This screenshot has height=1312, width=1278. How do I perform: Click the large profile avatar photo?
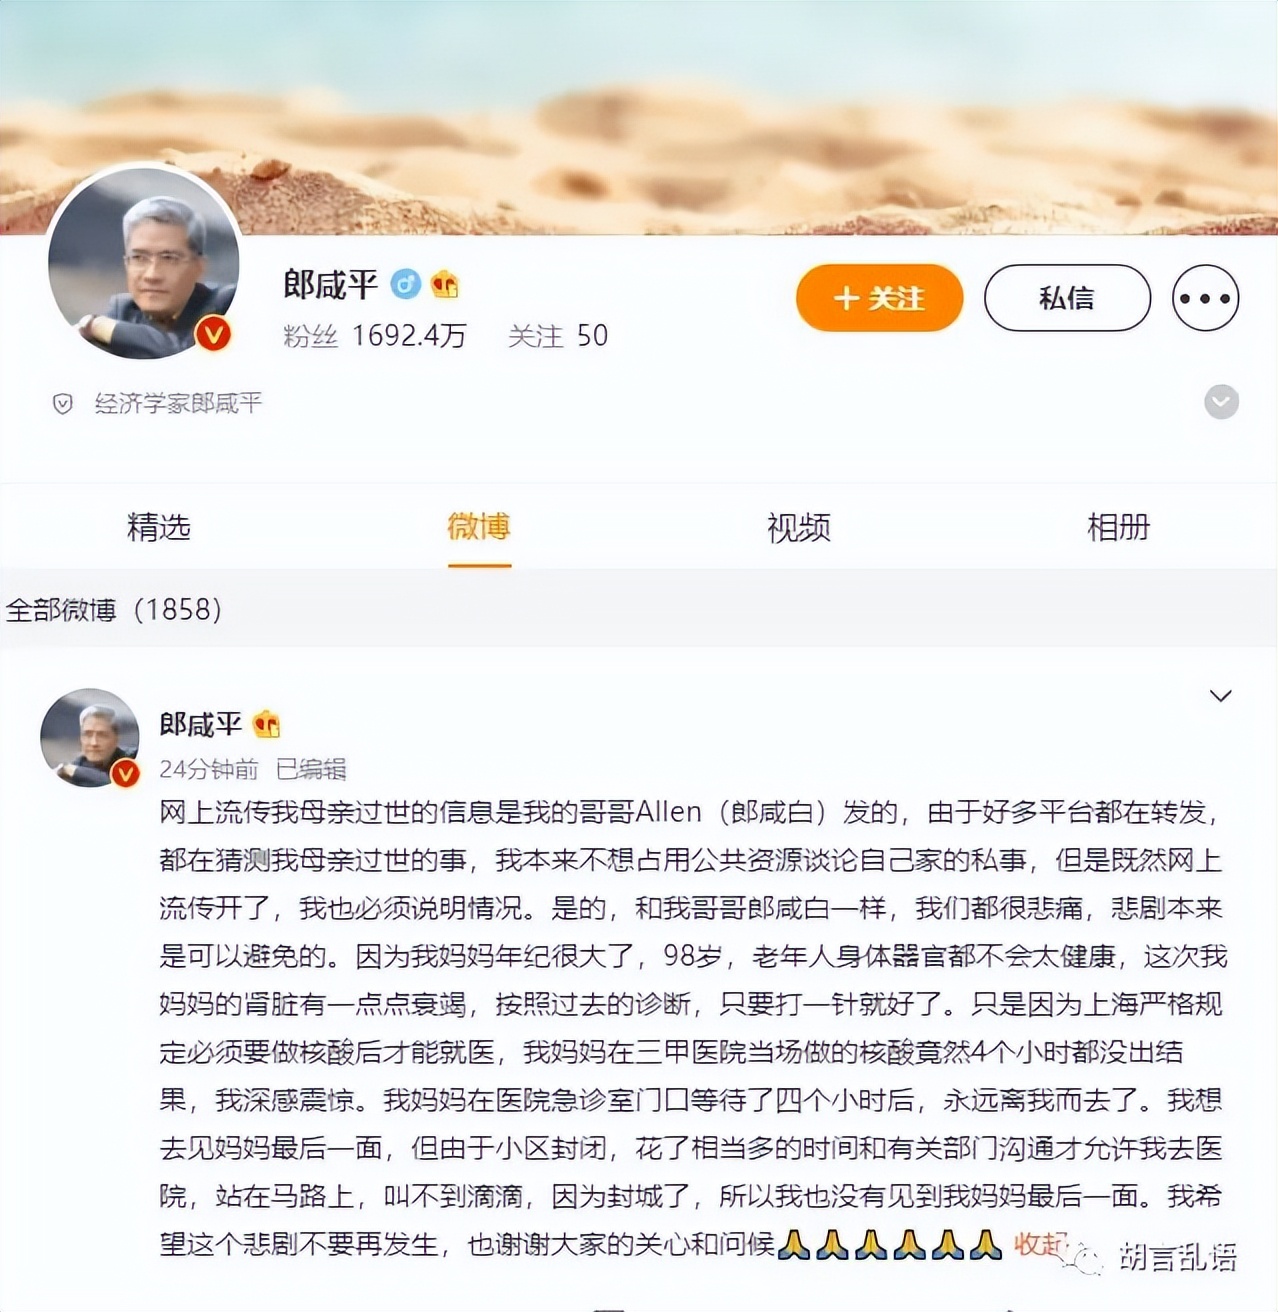(x=144, y=263)
